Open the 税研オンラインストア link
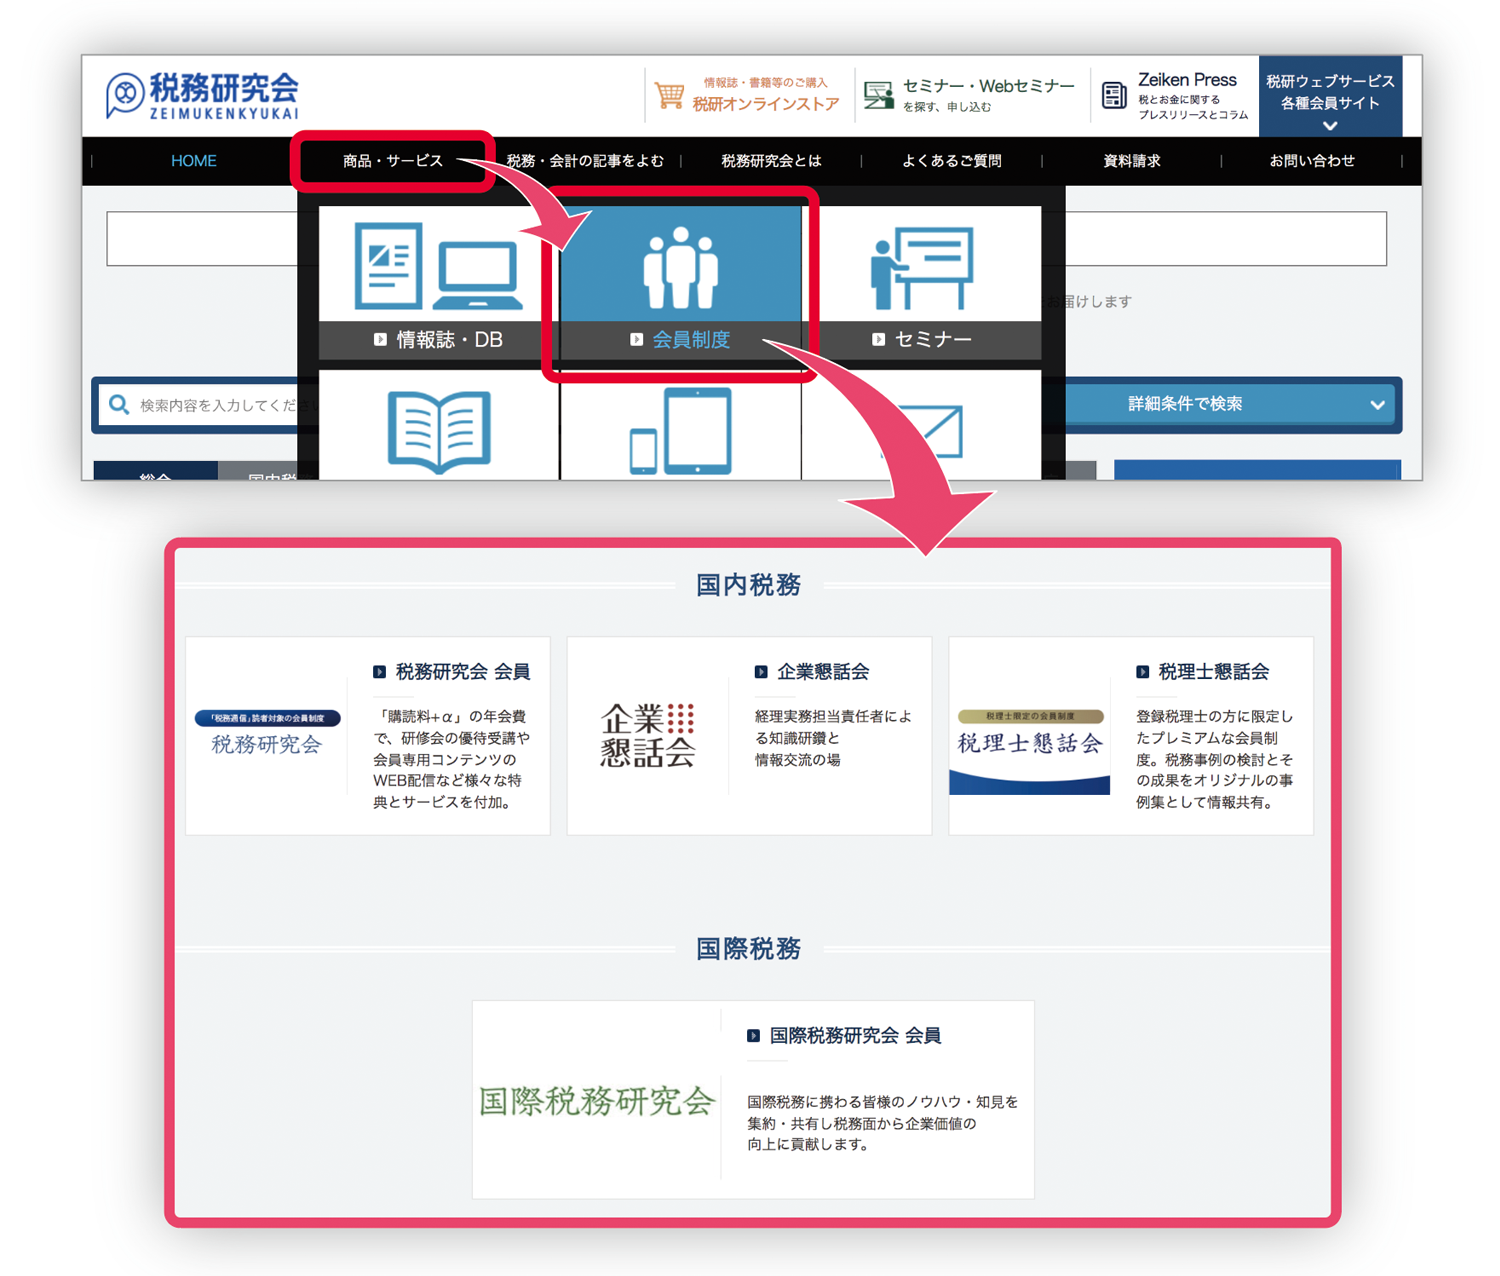The image size is (1500, 1276). pos(765,104)
